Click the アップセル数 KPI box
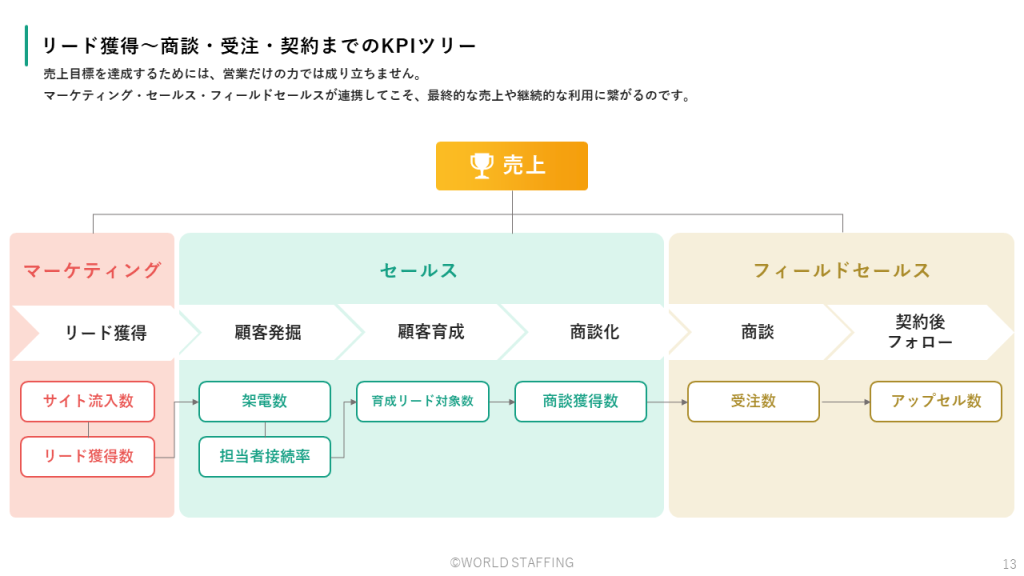 tap(935, 401)
